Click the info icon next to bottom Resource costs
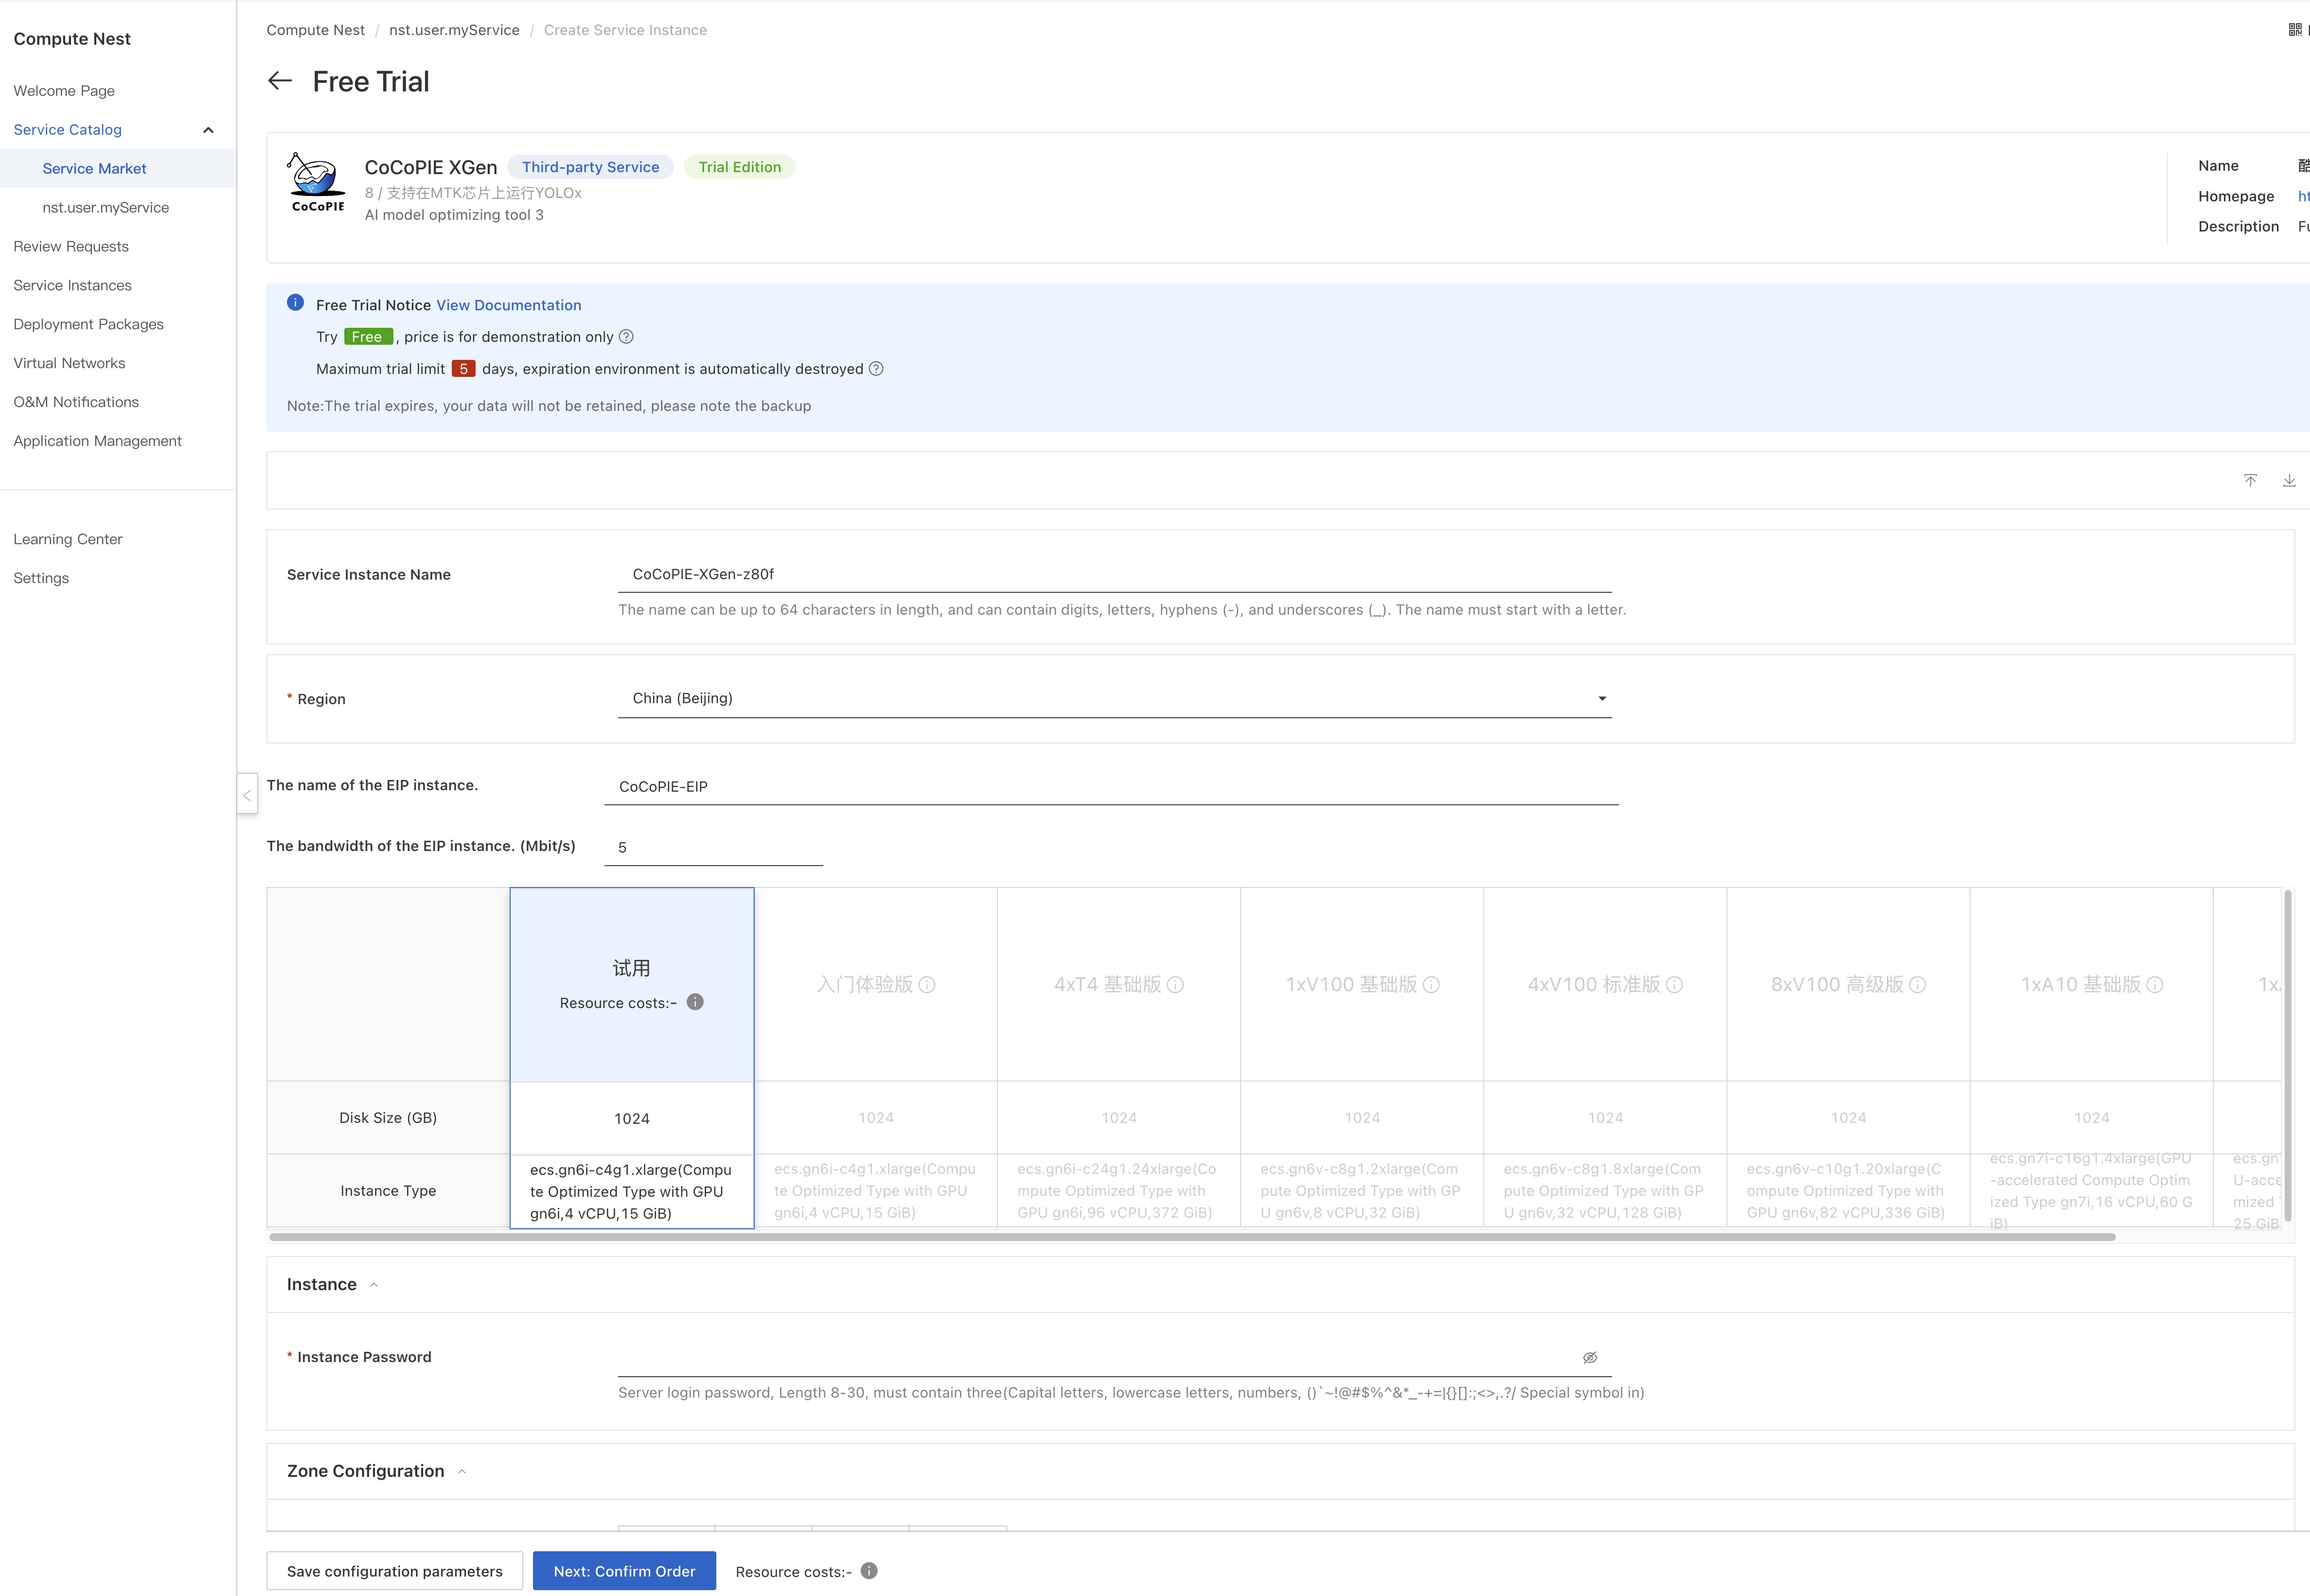The width and height of the screenshot is (2310, 1596). coord(869,1571)
